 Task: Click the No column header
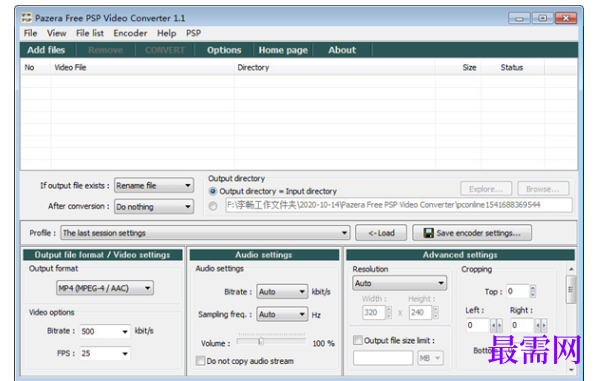(x=36, y=68)
